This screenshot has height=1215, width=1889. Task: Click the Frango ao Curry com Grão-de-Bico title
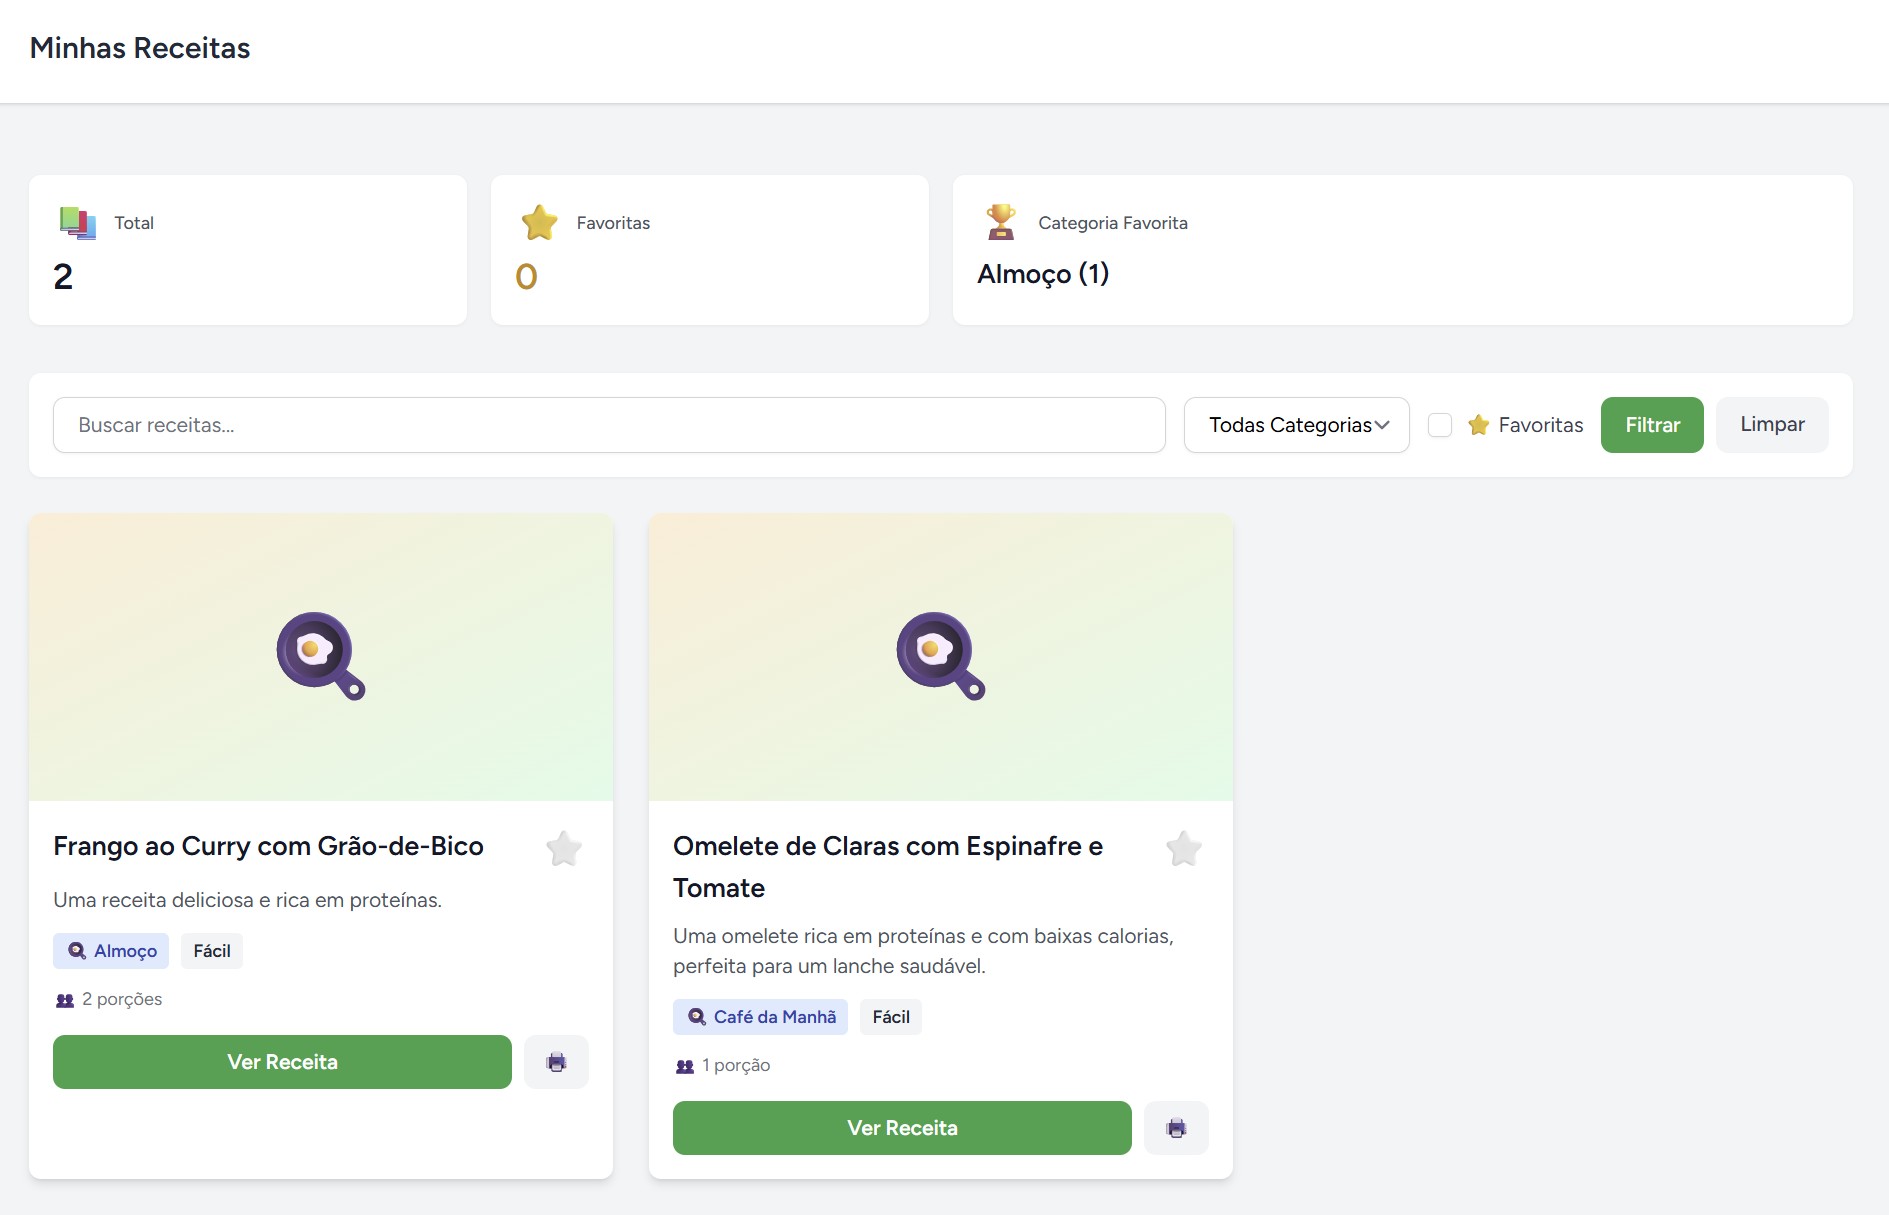click(268, 846)
